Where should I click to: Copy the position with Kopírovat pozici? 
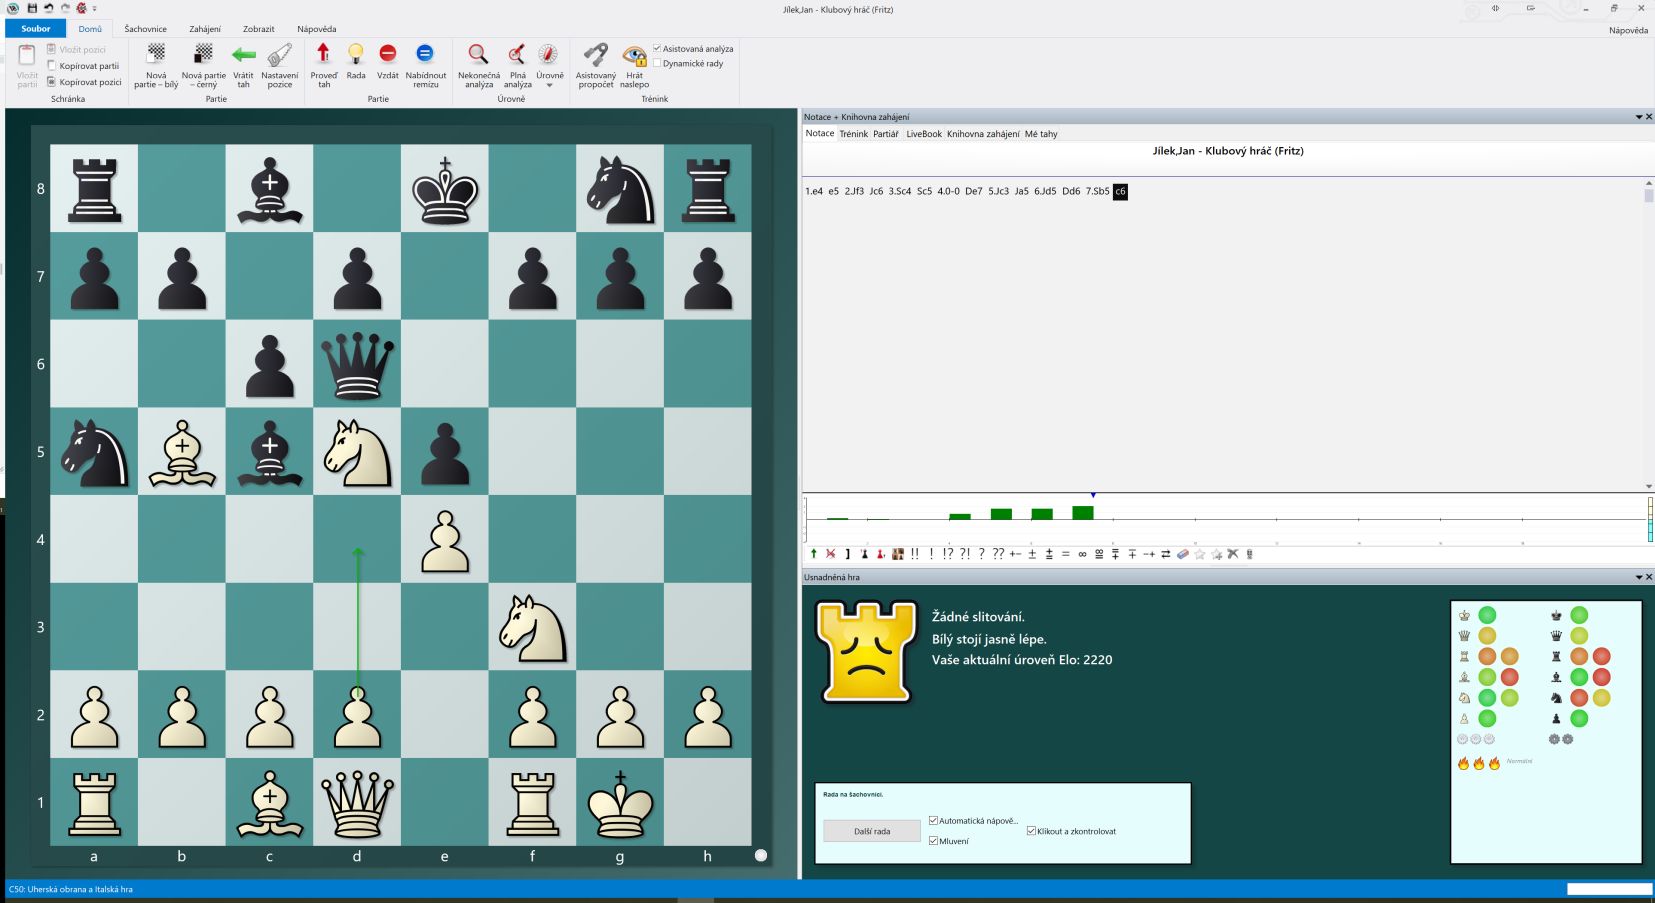[84, 82]
